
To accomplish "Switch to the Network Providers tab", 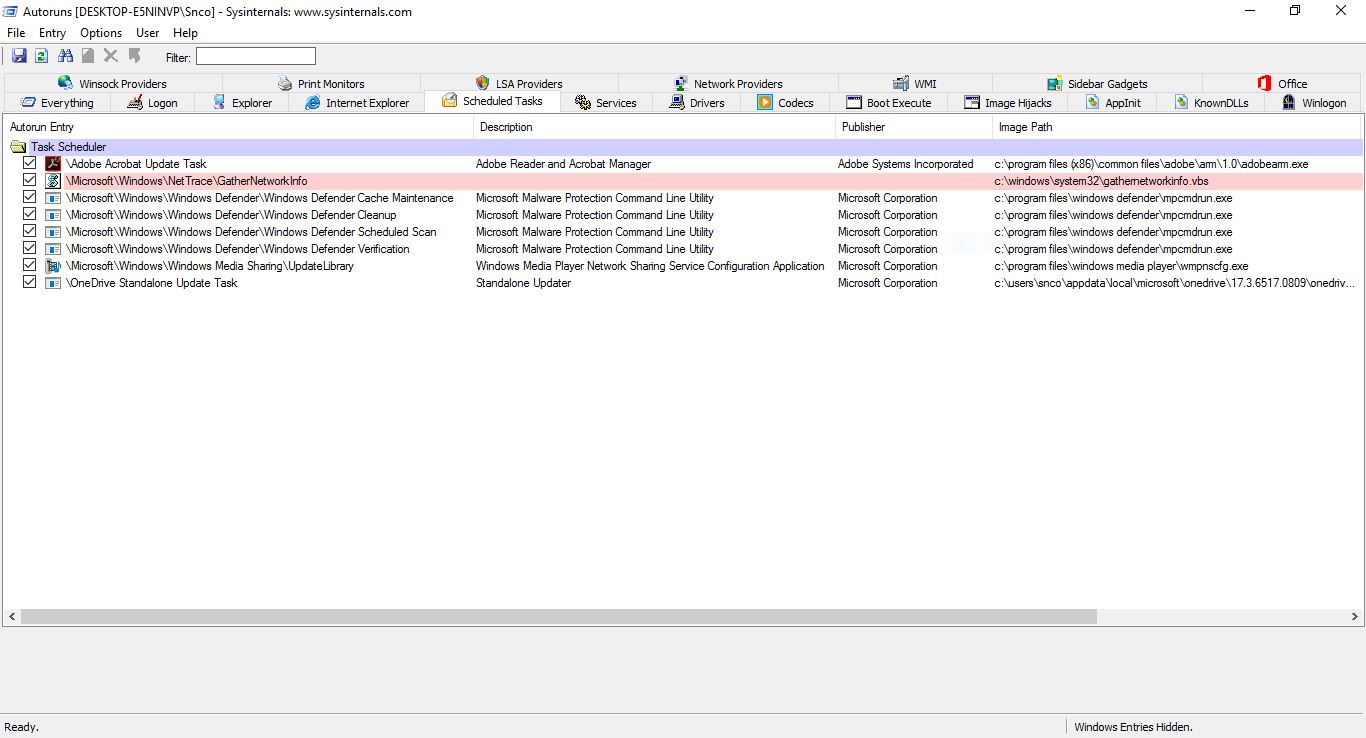I will (x=728, y=83).
